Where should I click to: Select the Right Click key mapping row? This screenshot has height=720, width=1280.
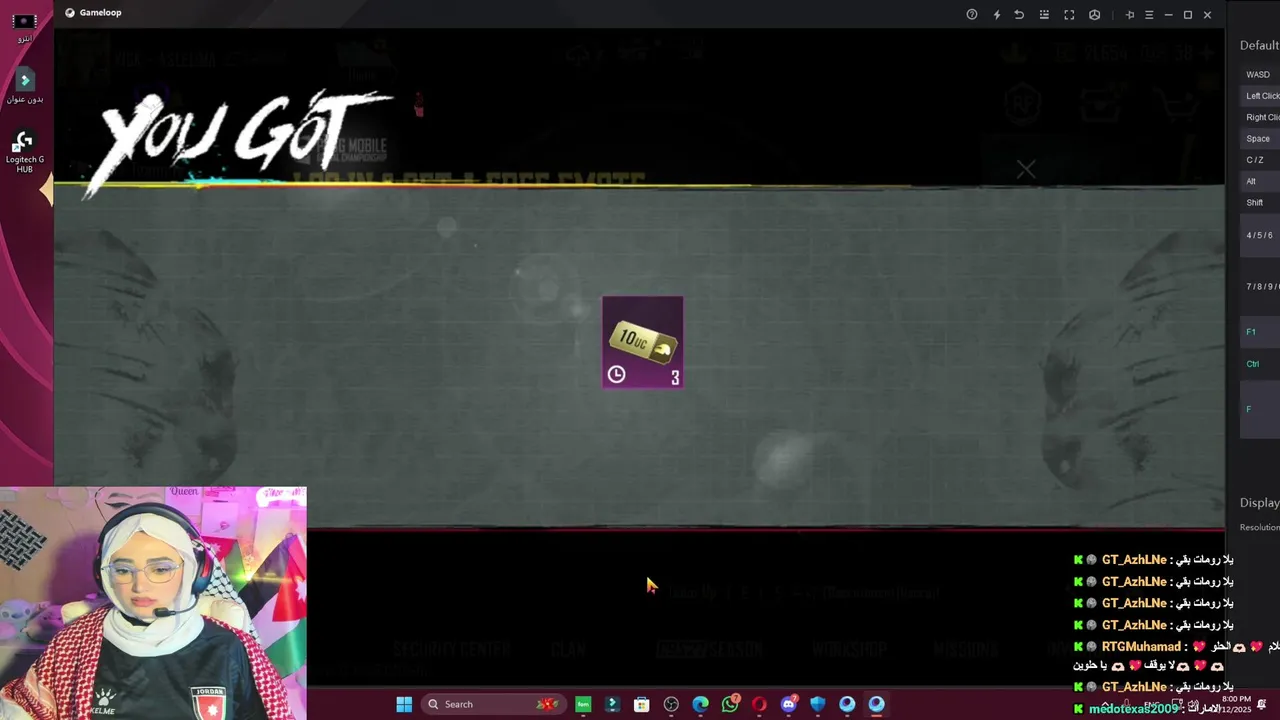(1260, 117)
